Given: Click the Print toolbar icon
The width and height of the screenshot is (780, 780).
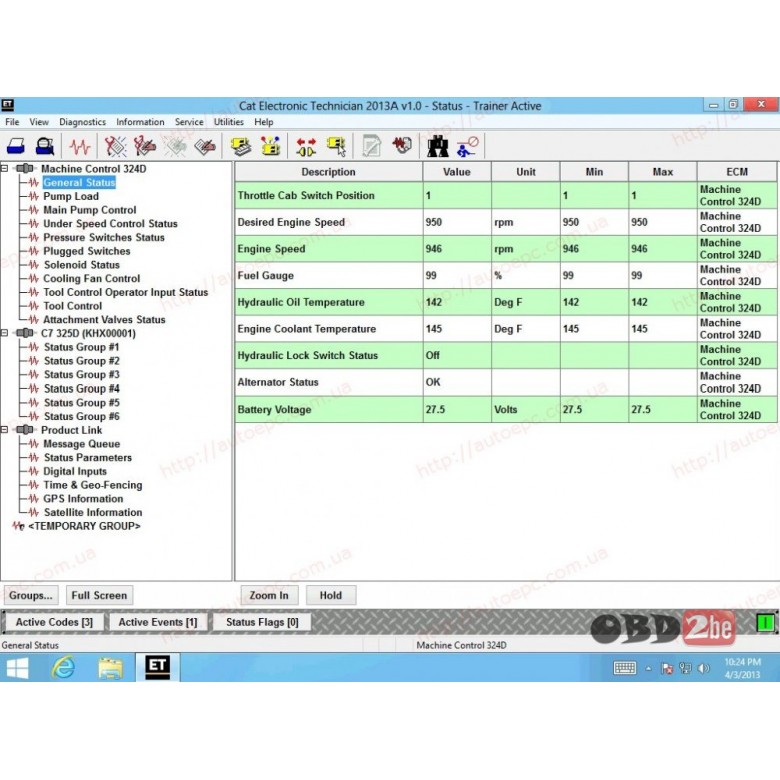Looking at the screenshot, I should point(16,146).
